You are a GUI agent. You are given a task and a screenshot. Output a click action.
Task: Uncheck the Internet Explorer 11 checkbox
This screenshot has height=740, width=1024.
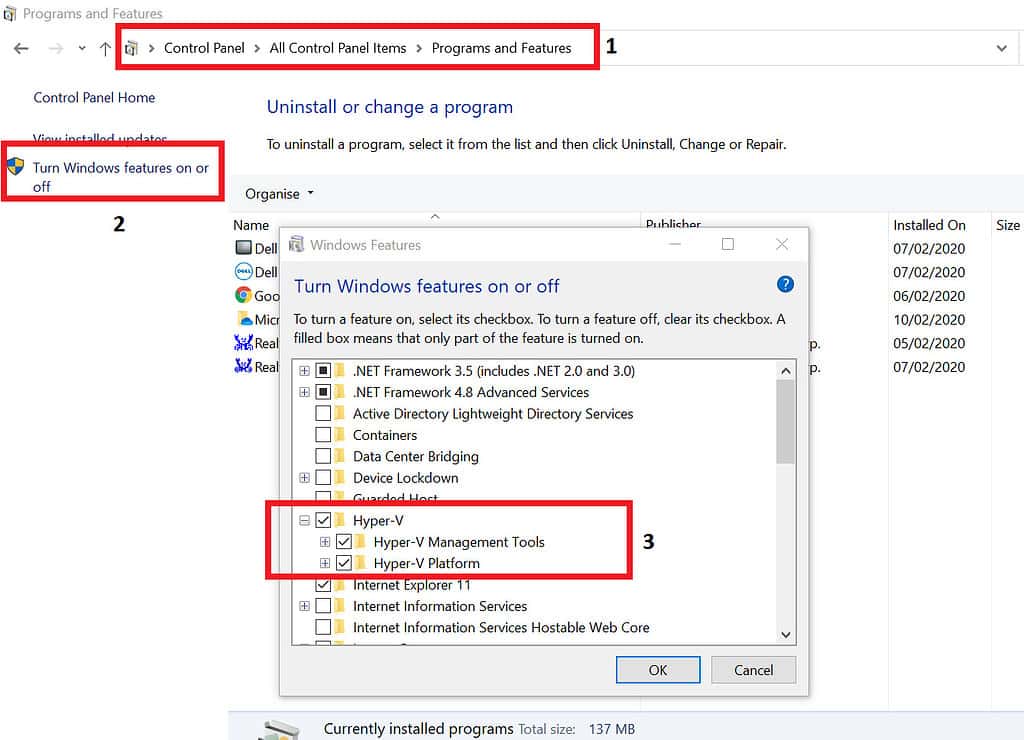[x=323, y=585]
